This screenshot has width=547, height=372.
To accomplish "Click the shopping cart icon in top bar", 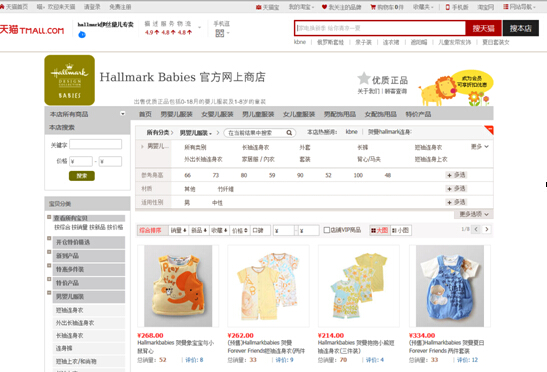I will coord(373,7).
